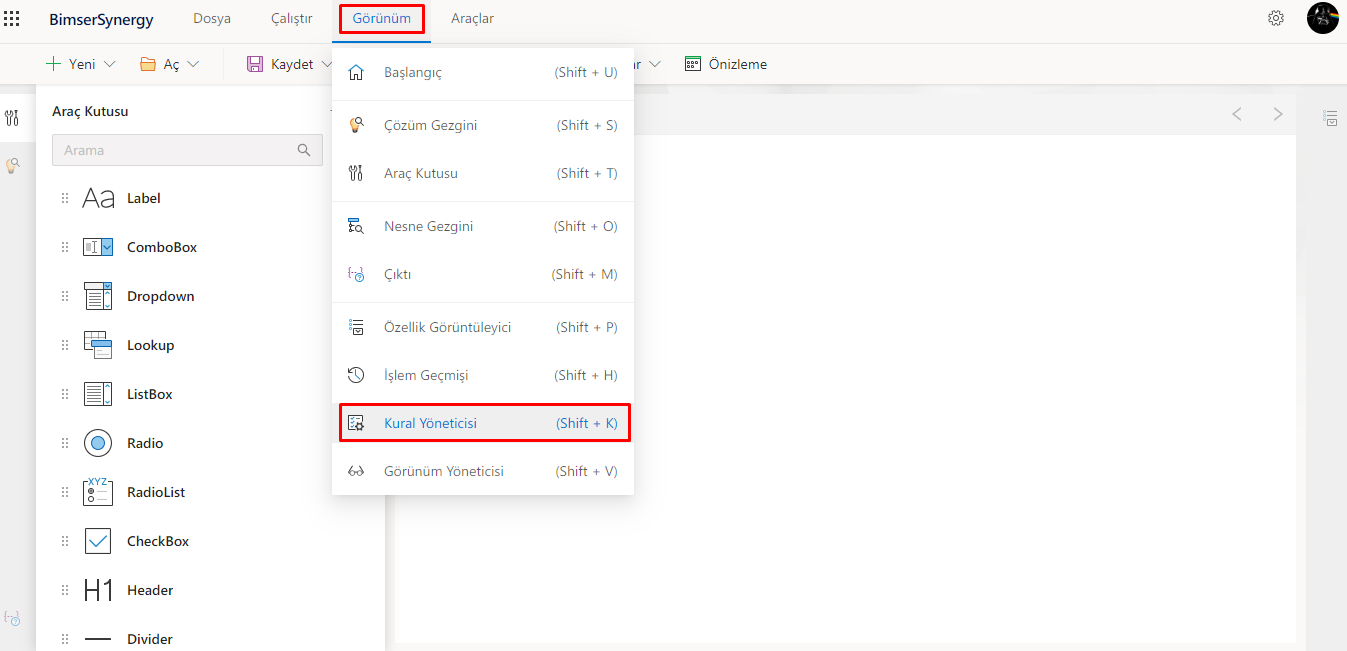Select the Lookup control icon
The width and height of the screenshot is (1347, 651).
tap(98, 345)
